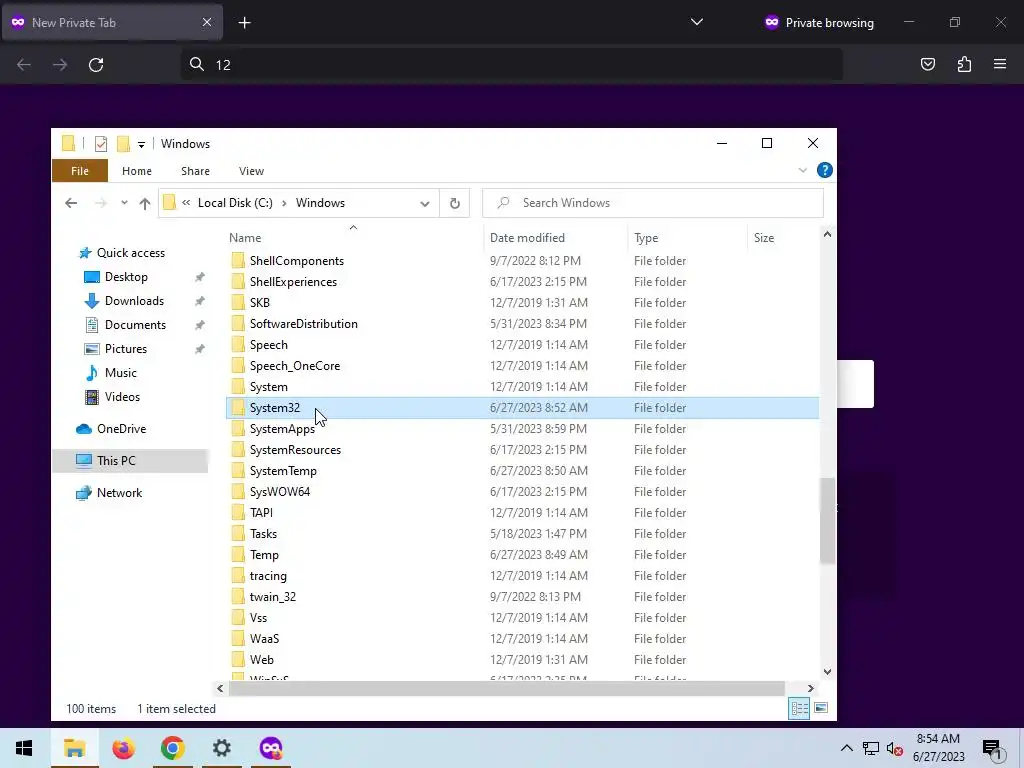Image resolution: width=1024 pixels, height=768 pixels.
Task: Open the list all tabs chevron
Action: (697, 22)
